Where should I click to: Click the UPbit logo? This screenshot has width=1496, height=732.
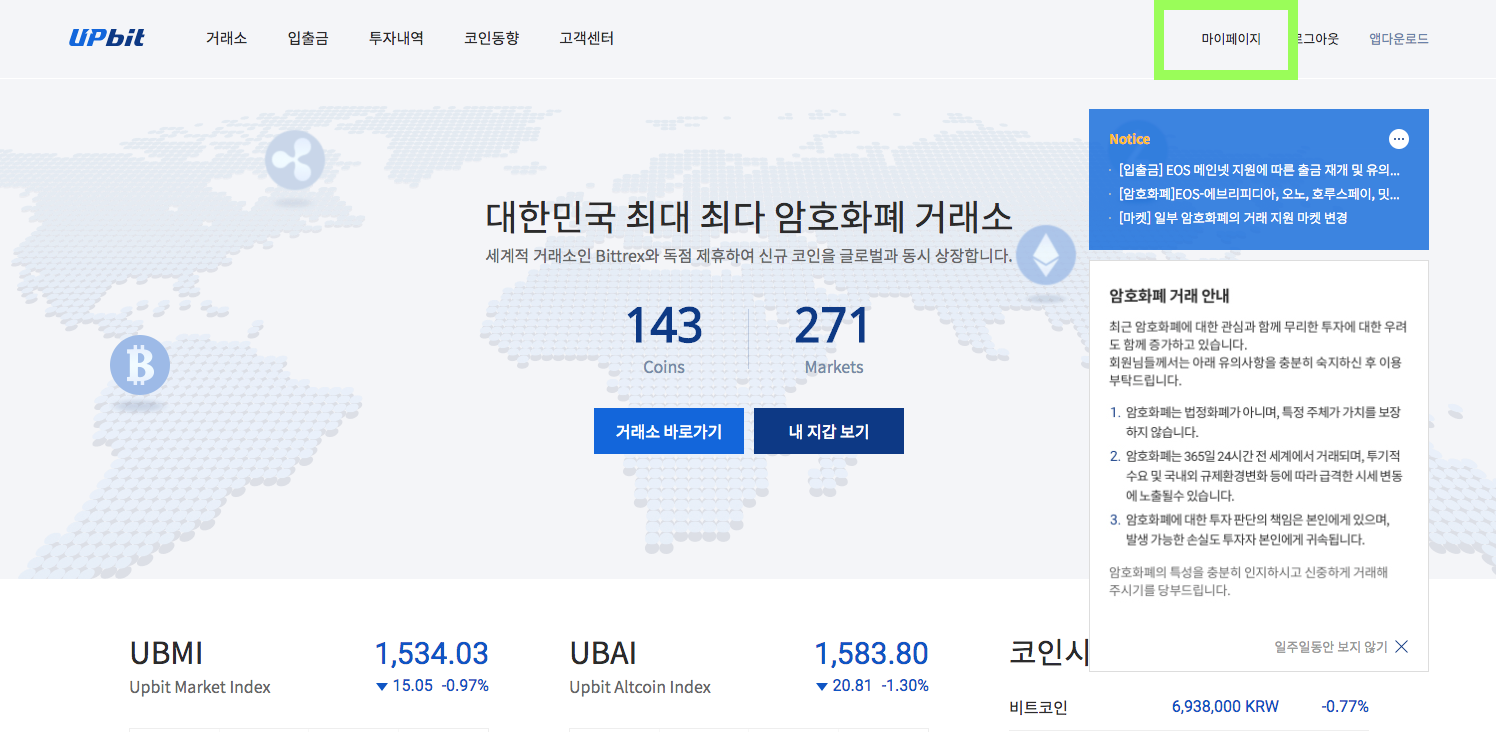click(107, 38)
